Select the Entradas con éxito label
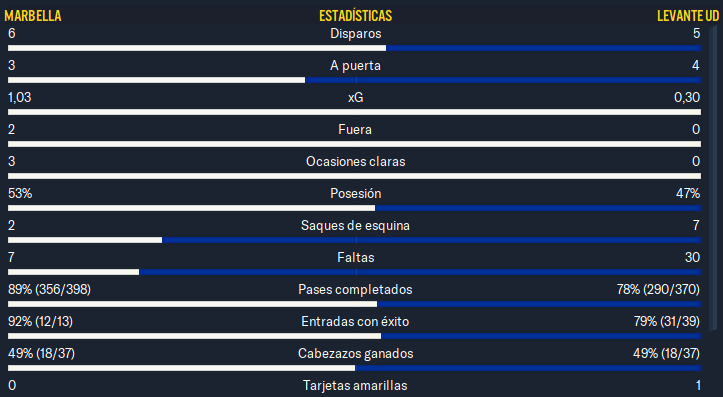723x397 pixels. (355, 321)
